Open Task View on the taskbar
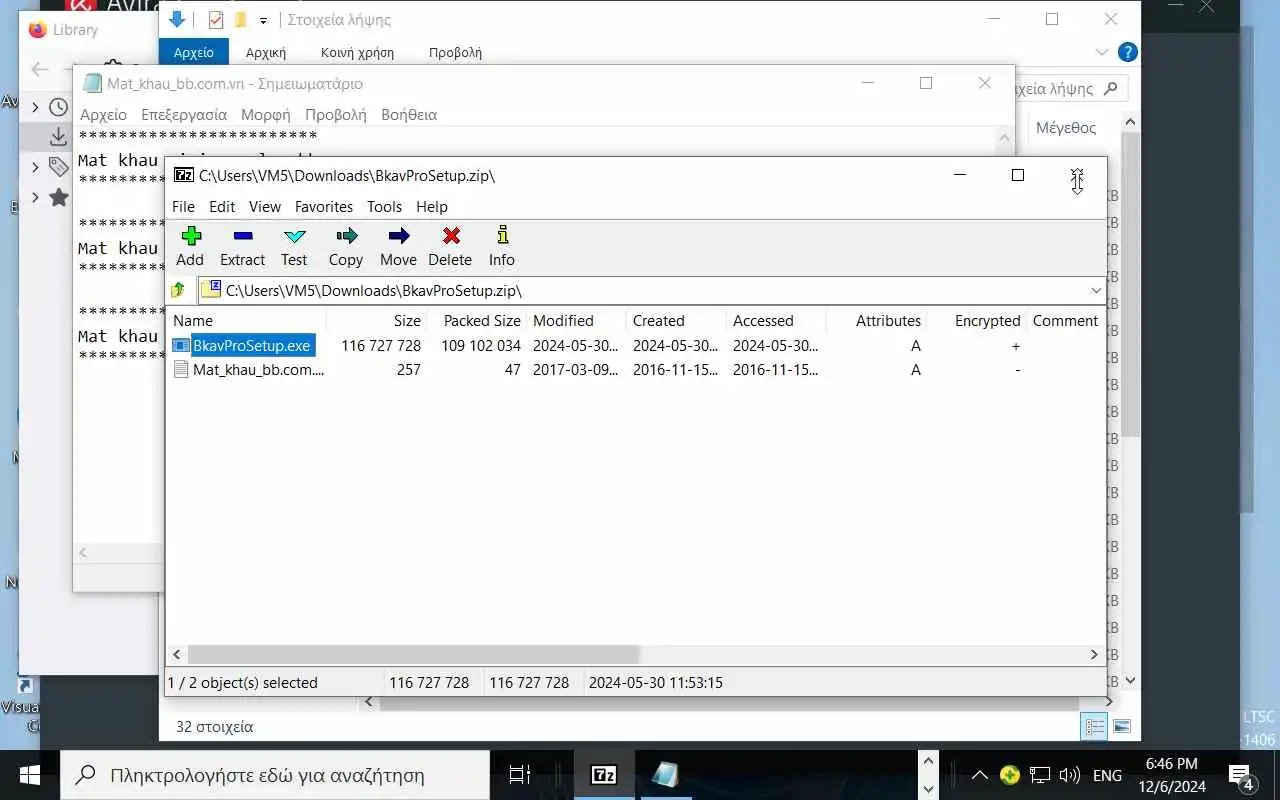The image size is (1280, 800). point(520,775)
